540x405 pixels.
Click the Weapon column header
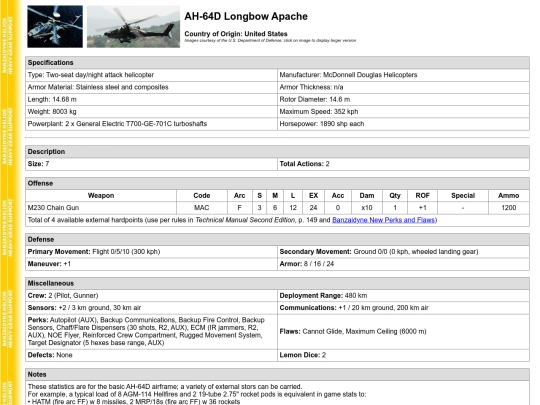tap(101, 196)
